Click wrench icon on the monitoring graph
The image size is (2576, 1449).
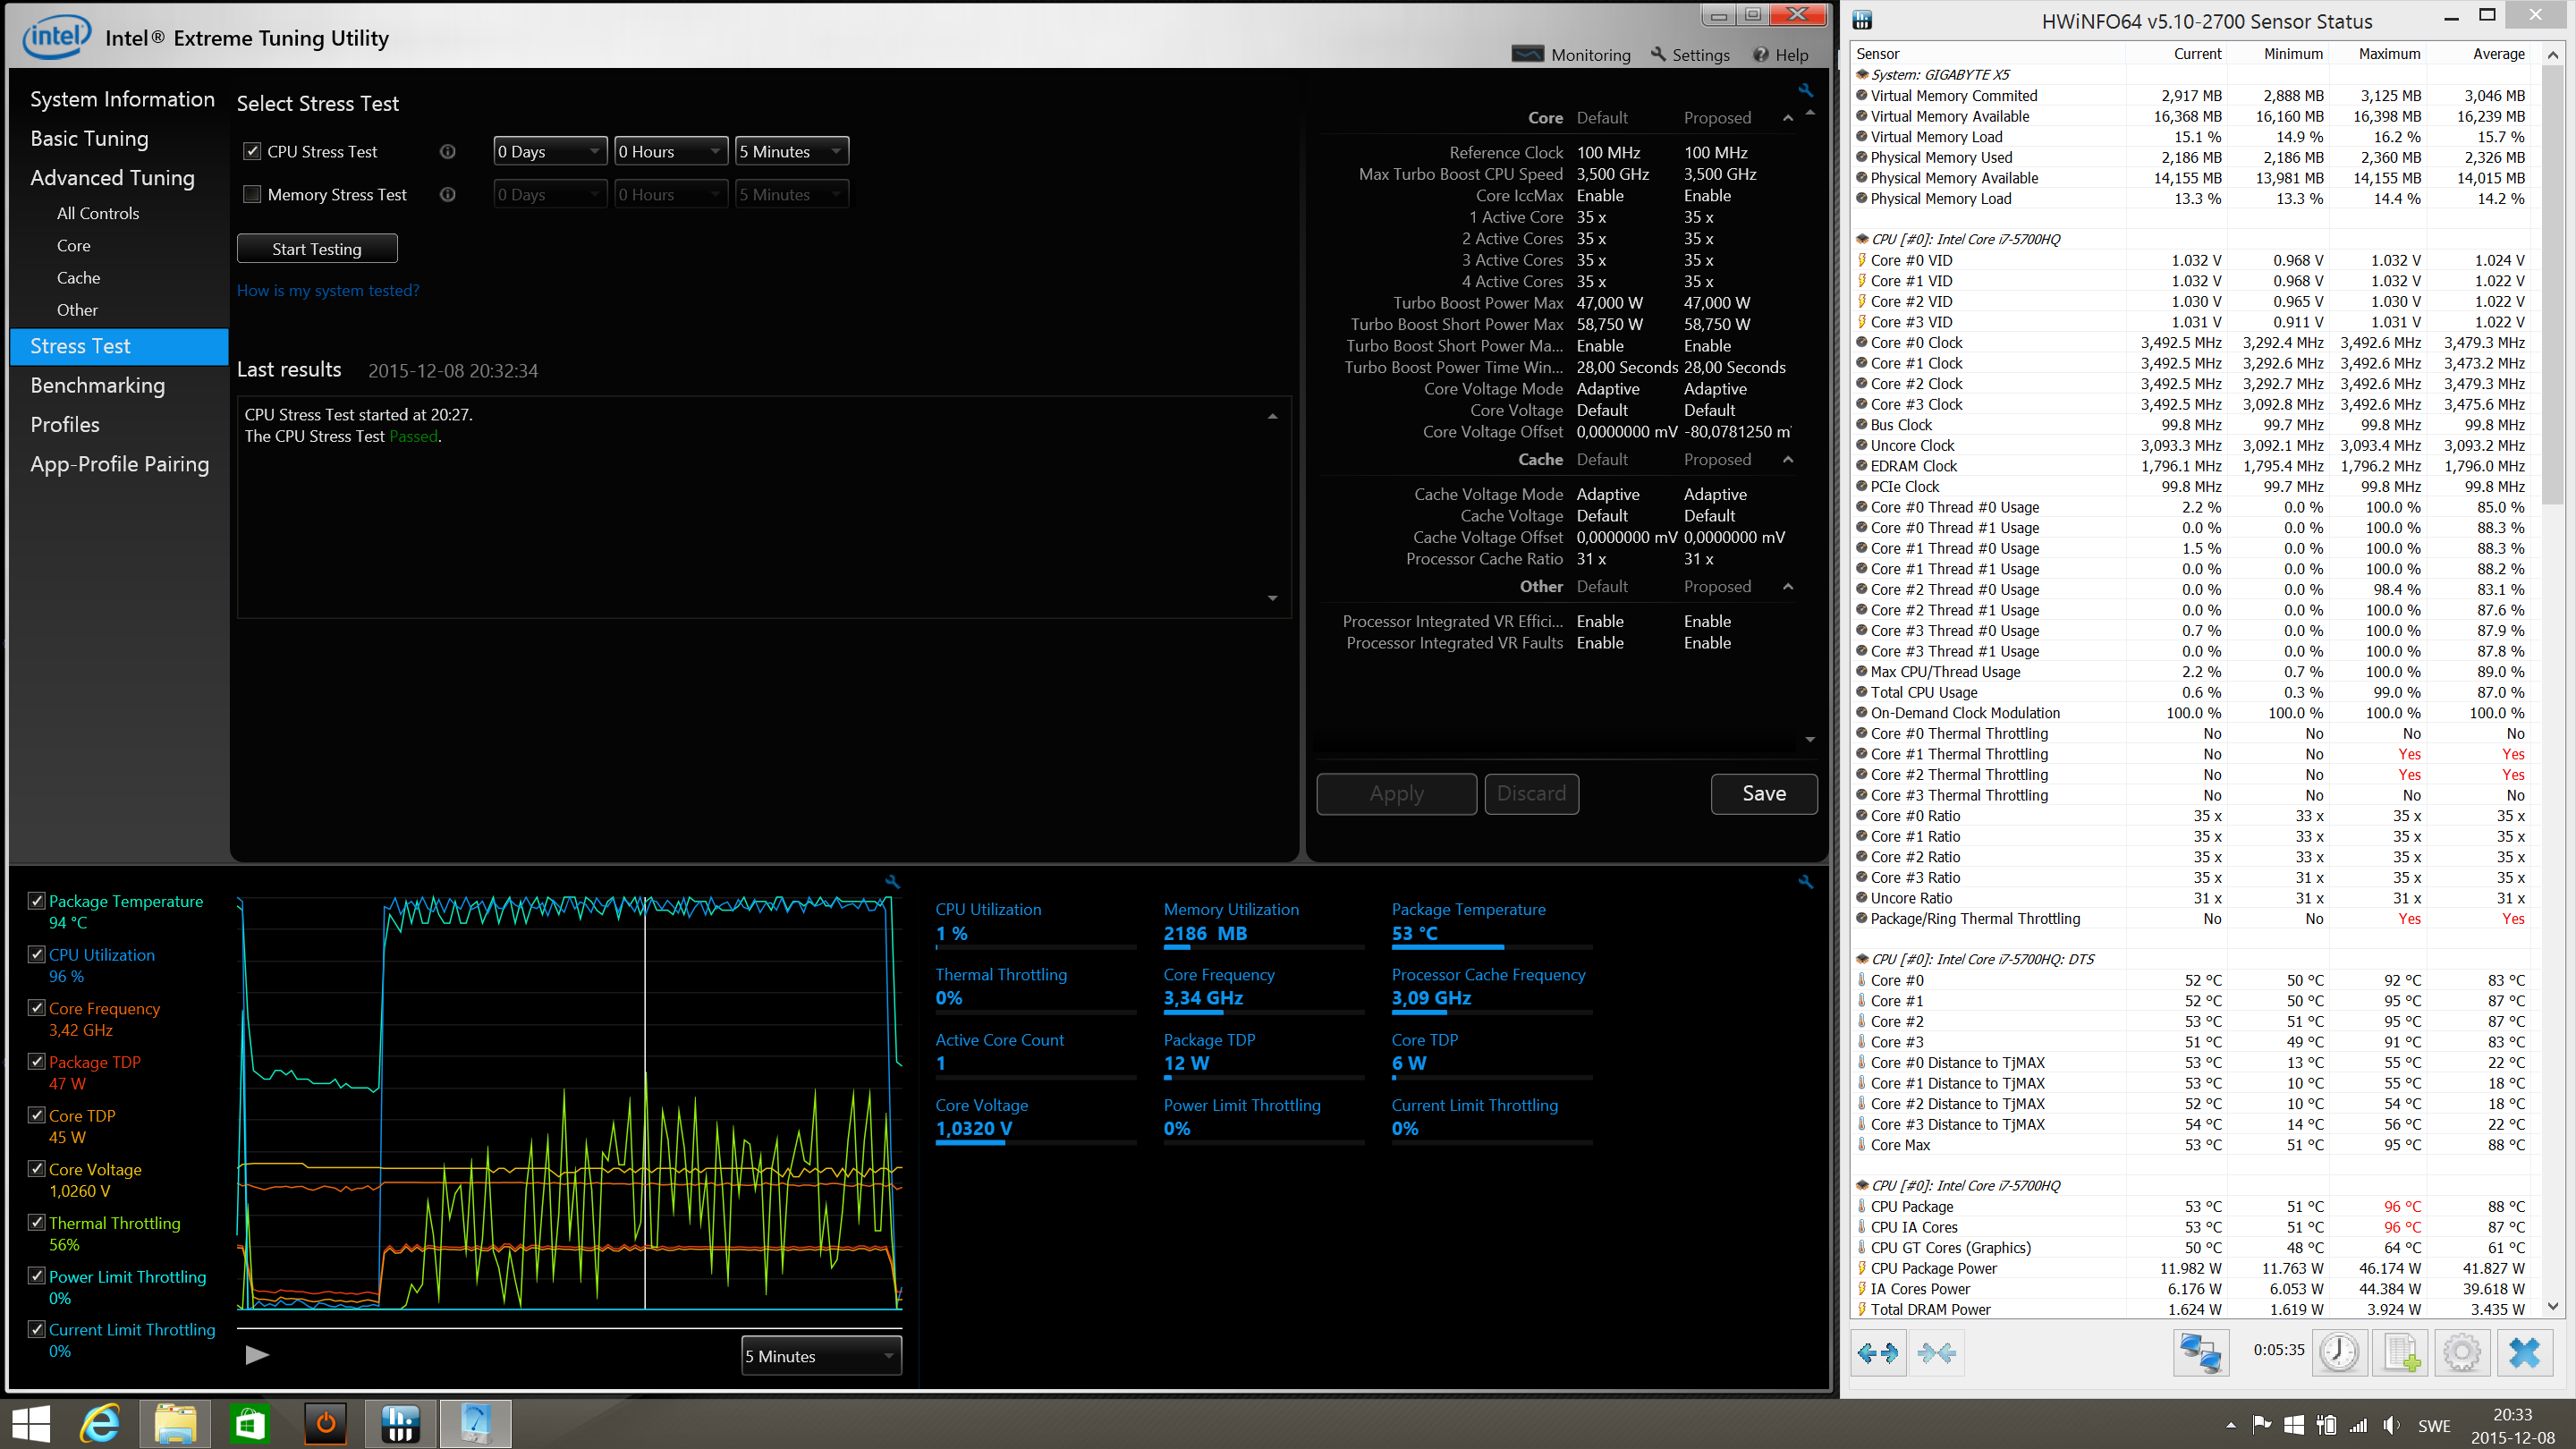click(893, 882)
